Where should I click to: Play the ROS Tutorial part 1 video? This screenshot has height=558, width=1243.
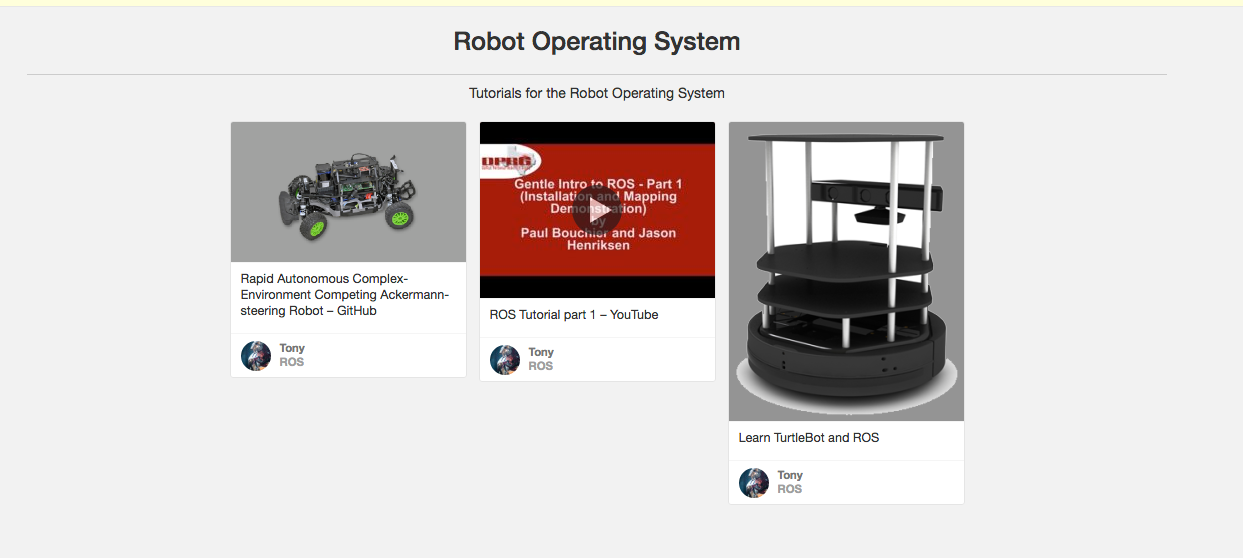click(x=597, y=211)
